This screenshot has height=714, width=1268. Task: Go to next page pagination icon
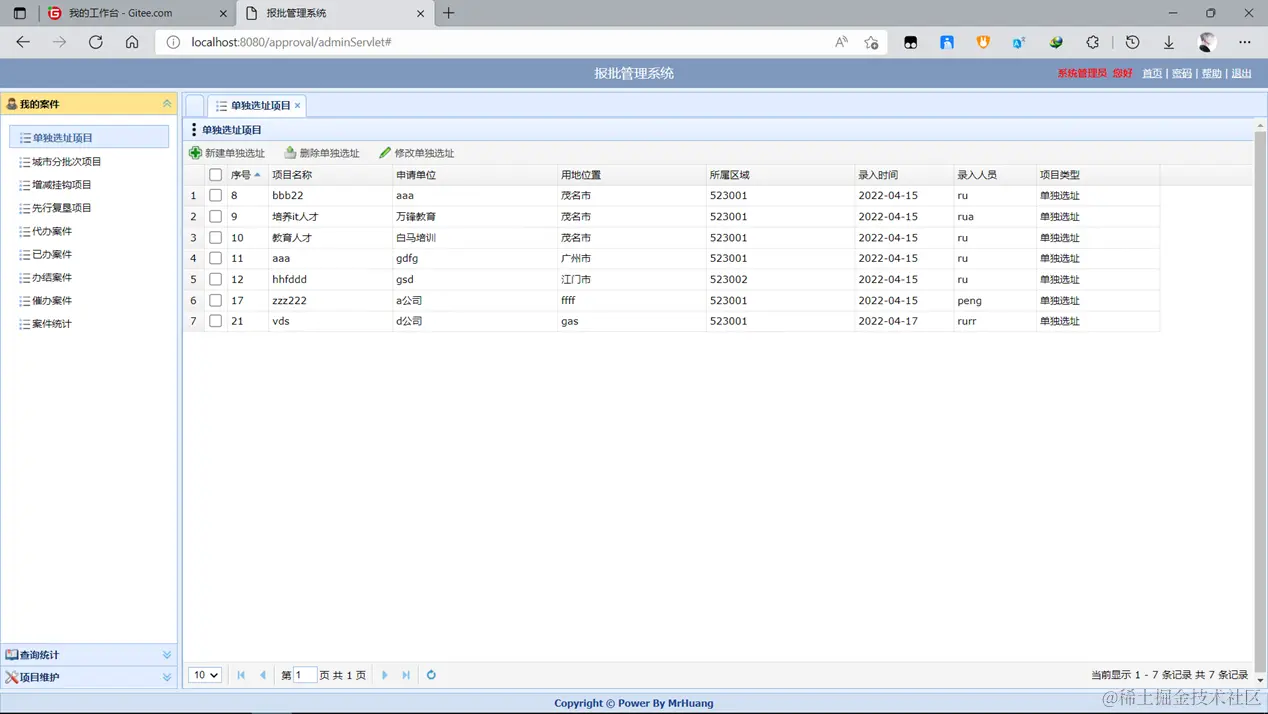point(385,675)
